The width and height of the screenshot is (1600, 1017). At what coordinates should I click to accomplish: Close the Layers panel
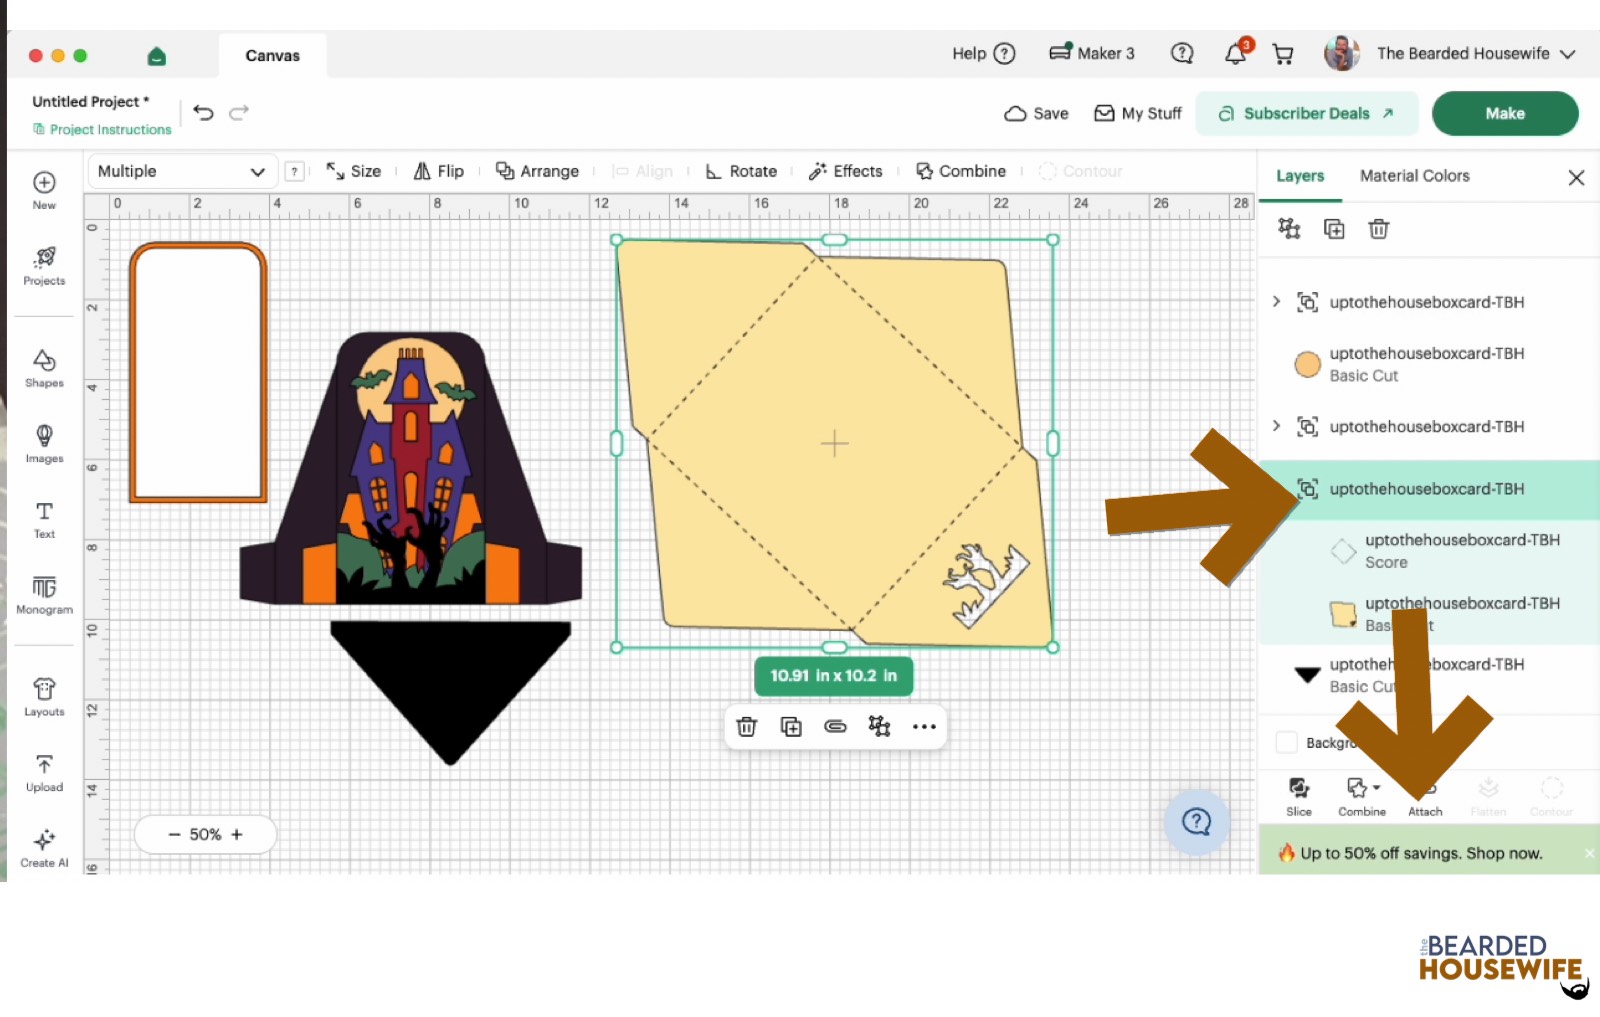(1576, 177)
